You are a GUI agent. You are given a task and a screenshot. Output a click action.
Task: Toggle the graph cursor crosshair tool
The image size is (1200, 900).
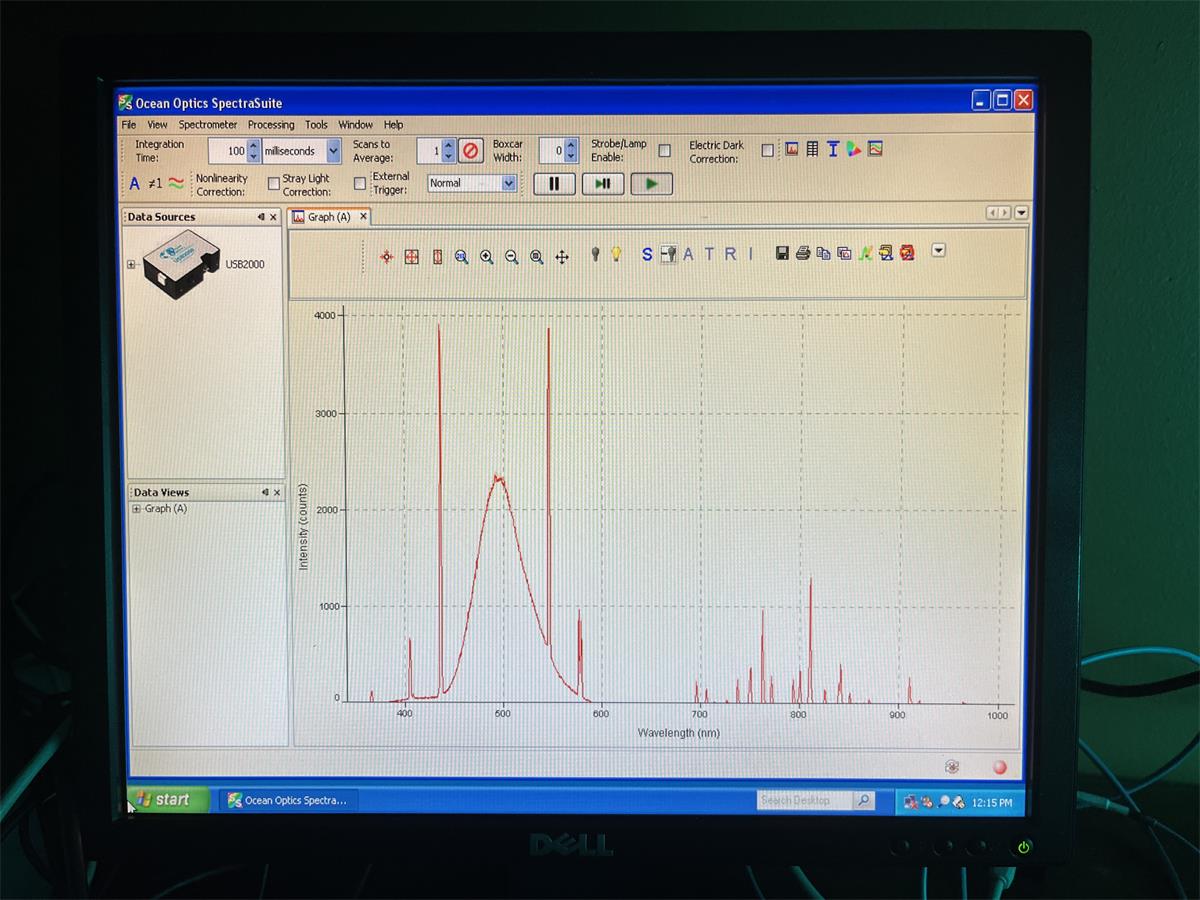387,256
